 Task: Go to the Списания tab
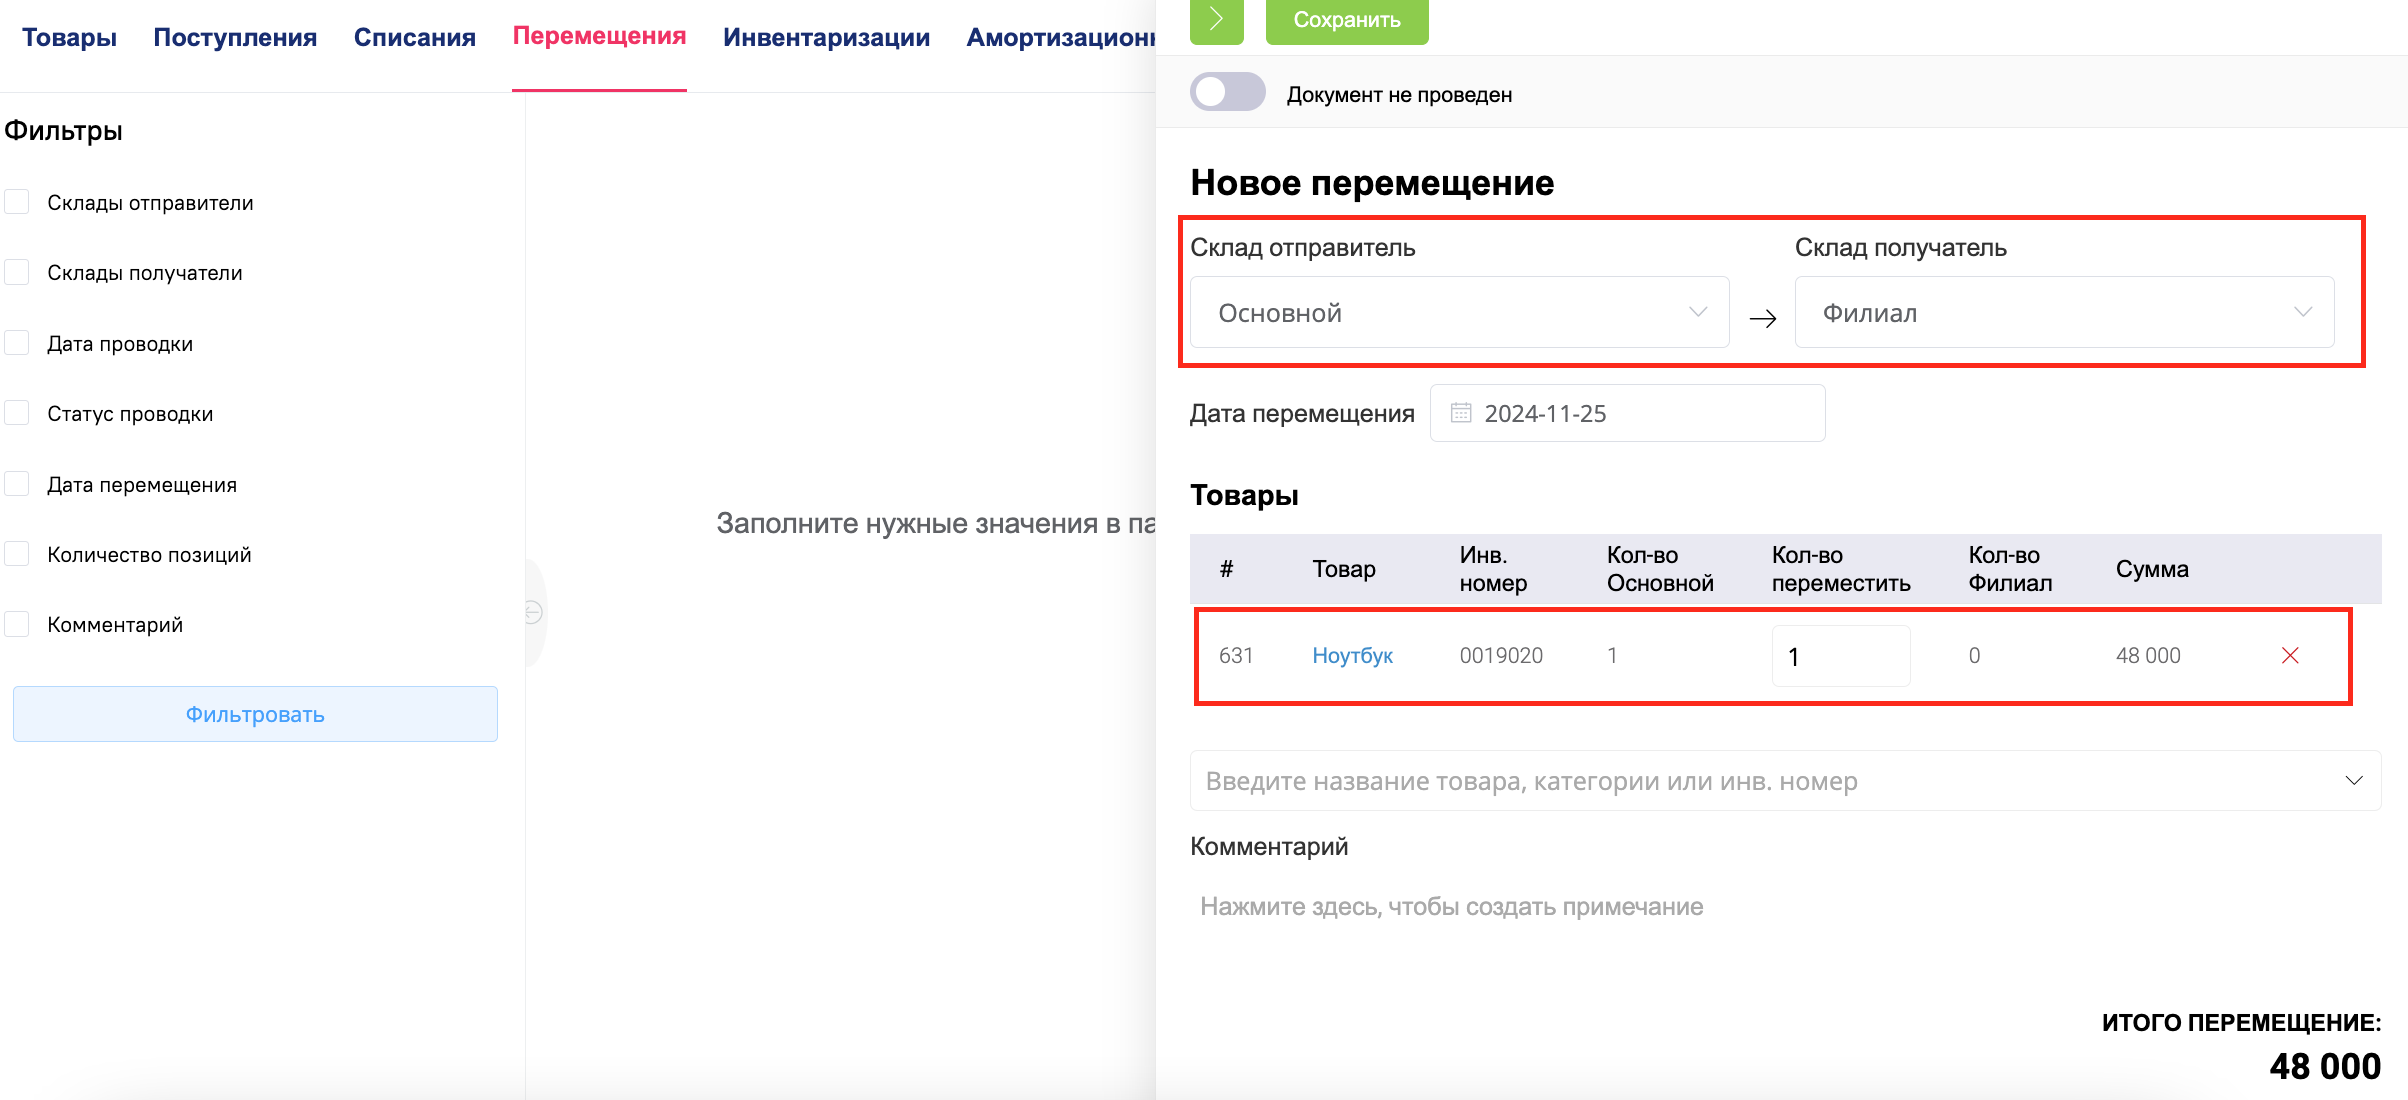pyautogui.click(x=414, y=38)
